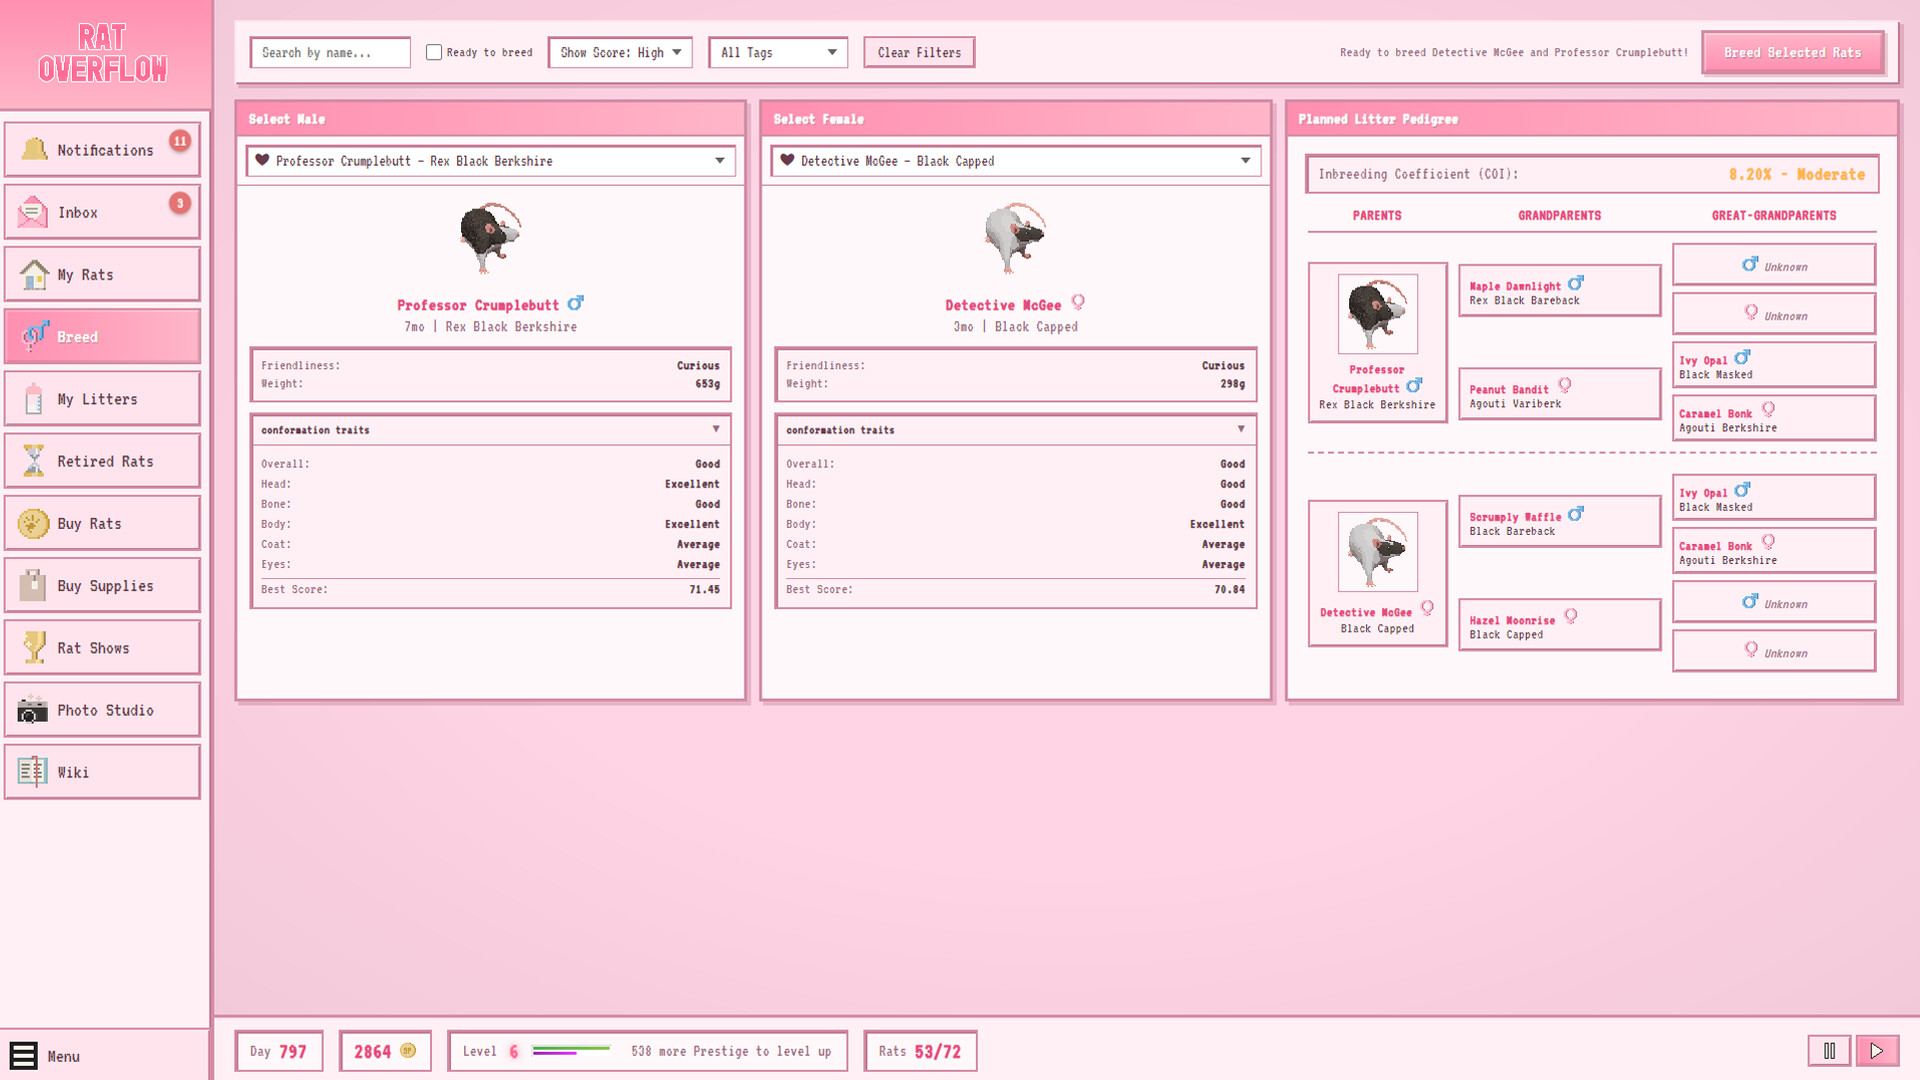Viewport: 1920px width, 1080px height.
Task: Select the My Rats house icon
Action: pos(35,273)
